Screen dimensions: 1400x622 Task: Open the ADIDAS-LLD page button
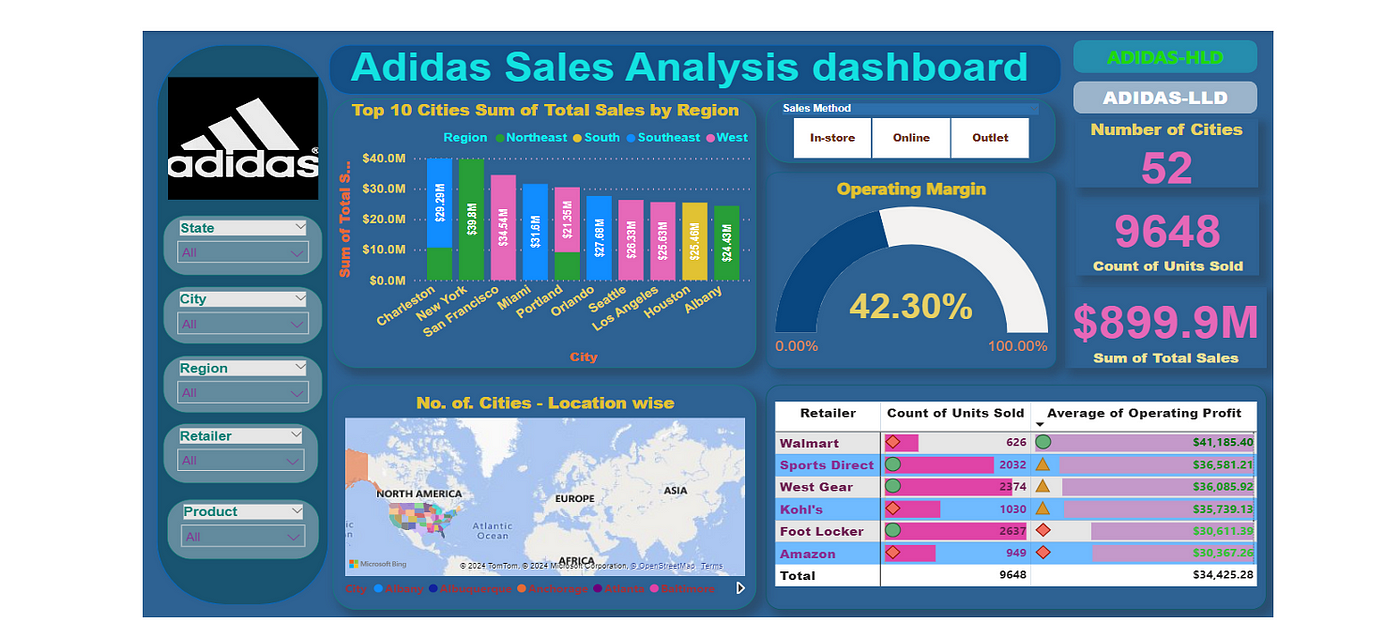(1165, 98)
